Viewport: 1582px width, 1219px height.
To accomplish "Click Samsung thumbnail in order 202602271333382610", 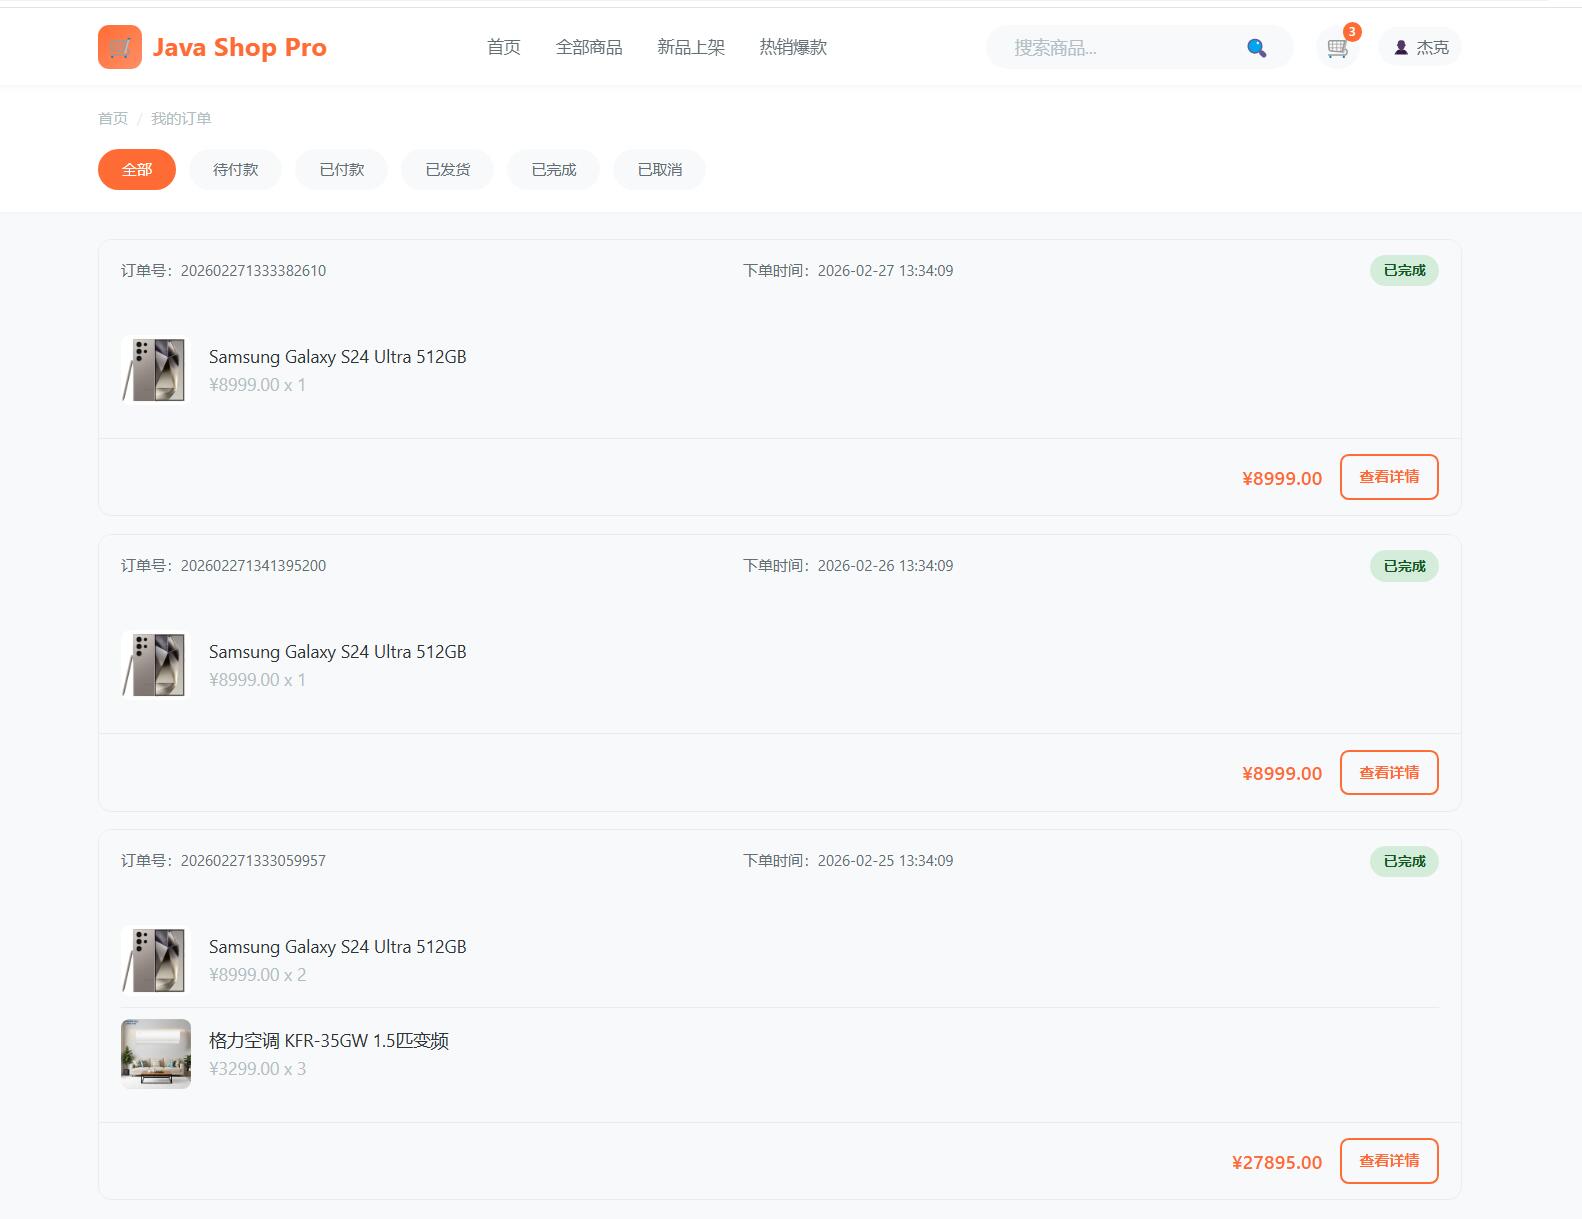I will 155,370.
